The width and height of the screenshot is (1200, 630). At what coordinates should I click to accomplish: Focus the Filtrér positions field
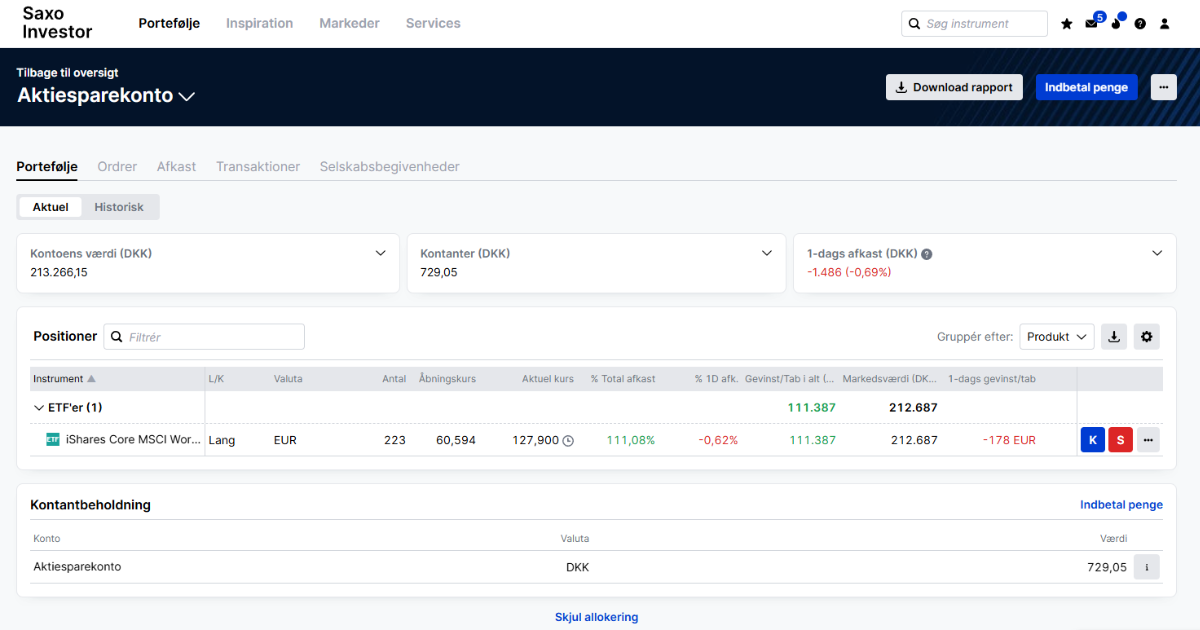point(204,337)
